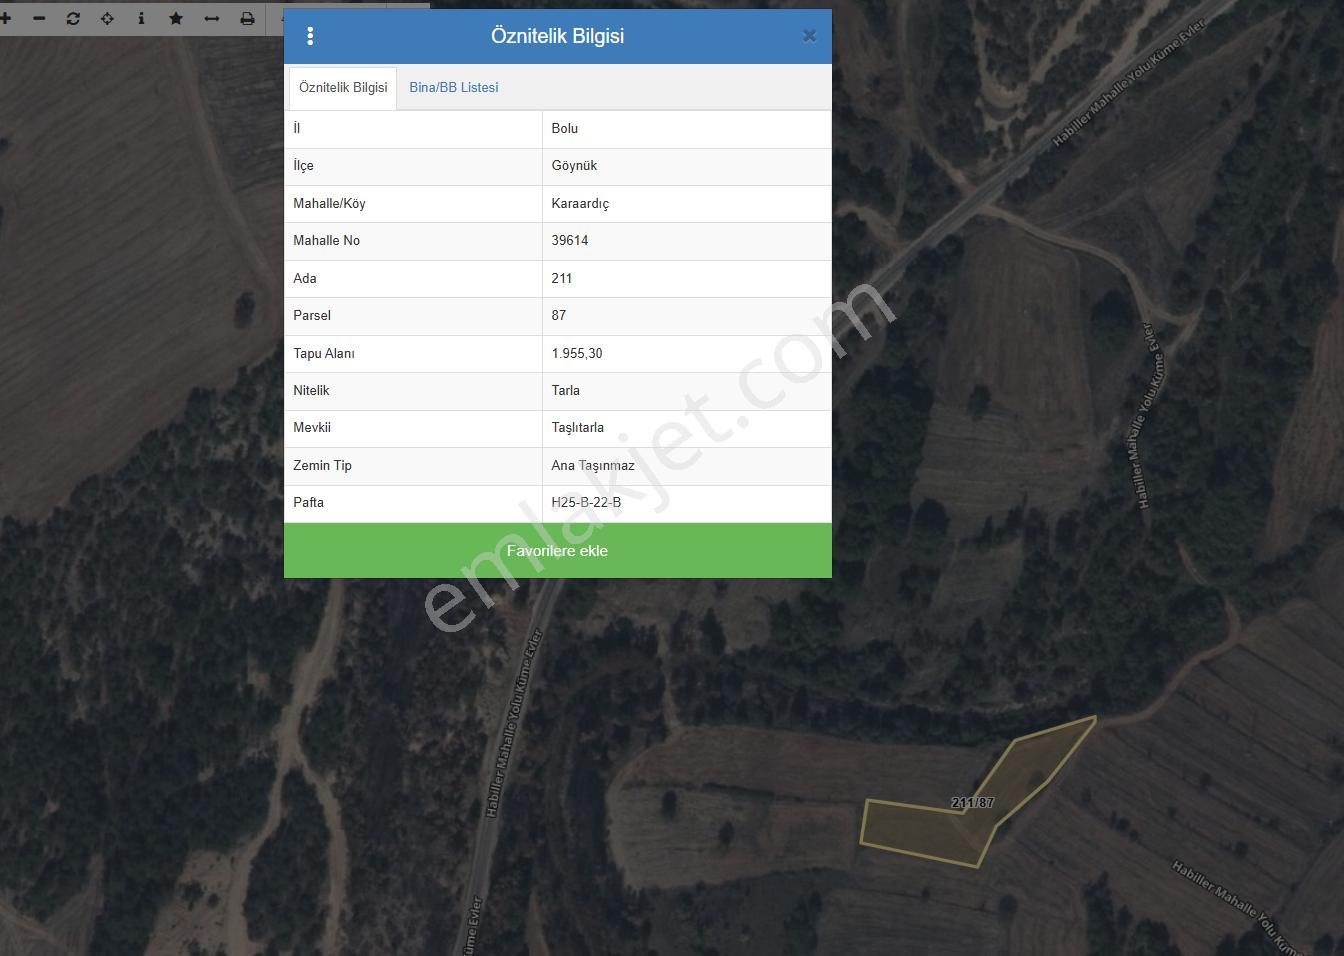
Task: Switch to the Öznitelik Bilgisi tab
Action: tap(343, 88)
